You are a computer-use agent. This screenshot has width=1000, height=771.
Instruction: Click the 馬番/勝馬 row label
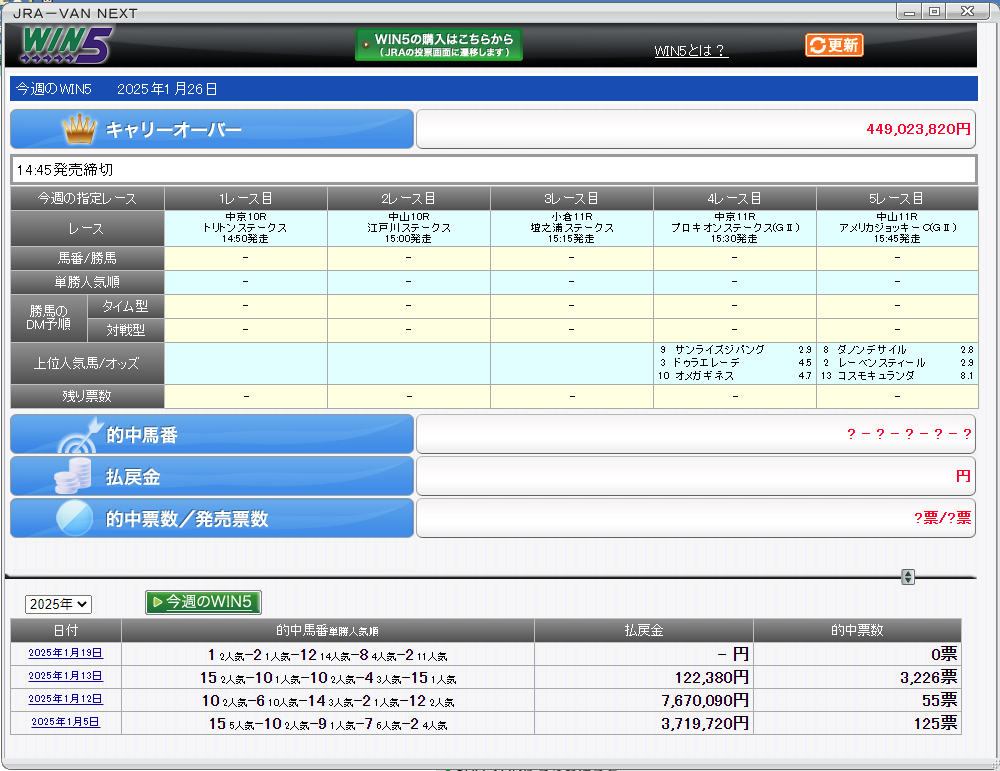(87, 258)
